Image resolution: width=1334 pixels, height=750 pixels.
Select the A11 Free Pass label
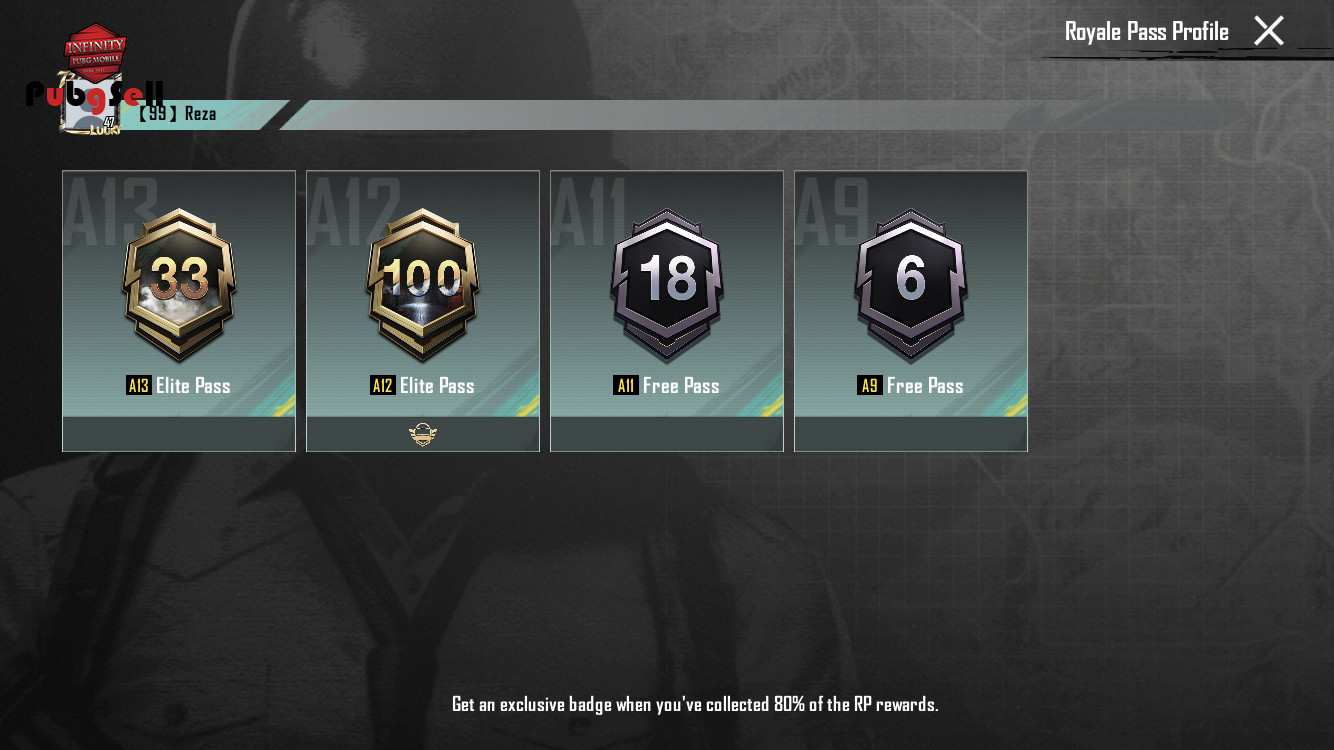point(667,385)
